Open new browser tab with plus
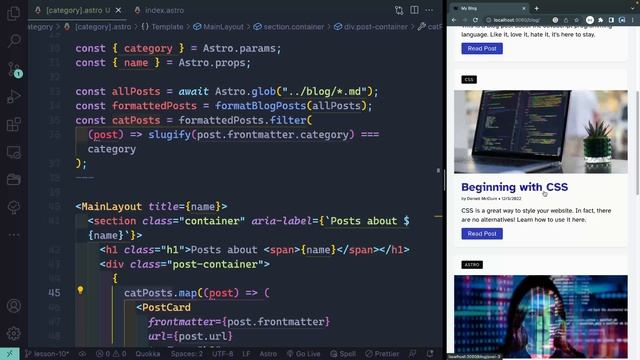The width and height of the screenshot is (640, 360). [537, 8]
